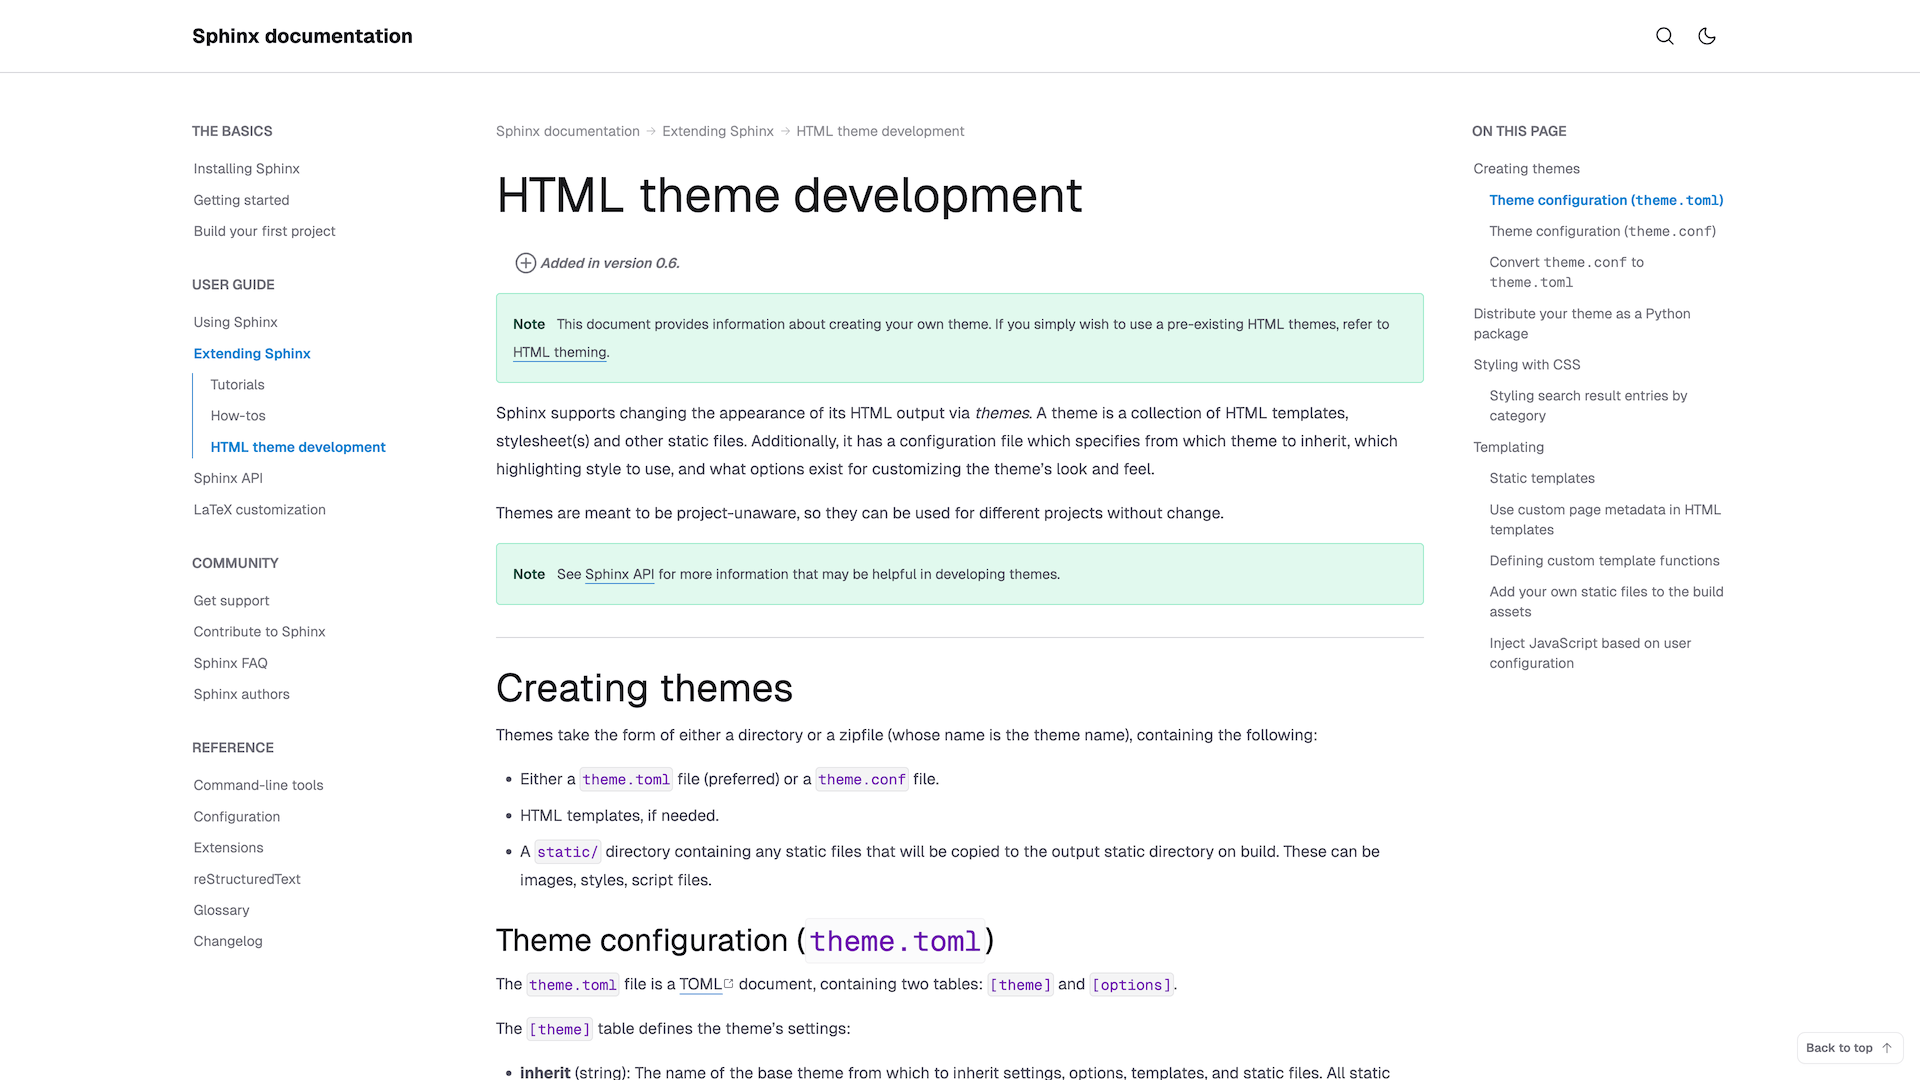The width and height of the screenshot is (1920, 1080).
Task: Click the plus icon beside 'Added in version 0.6'
Action: (524, 262)
